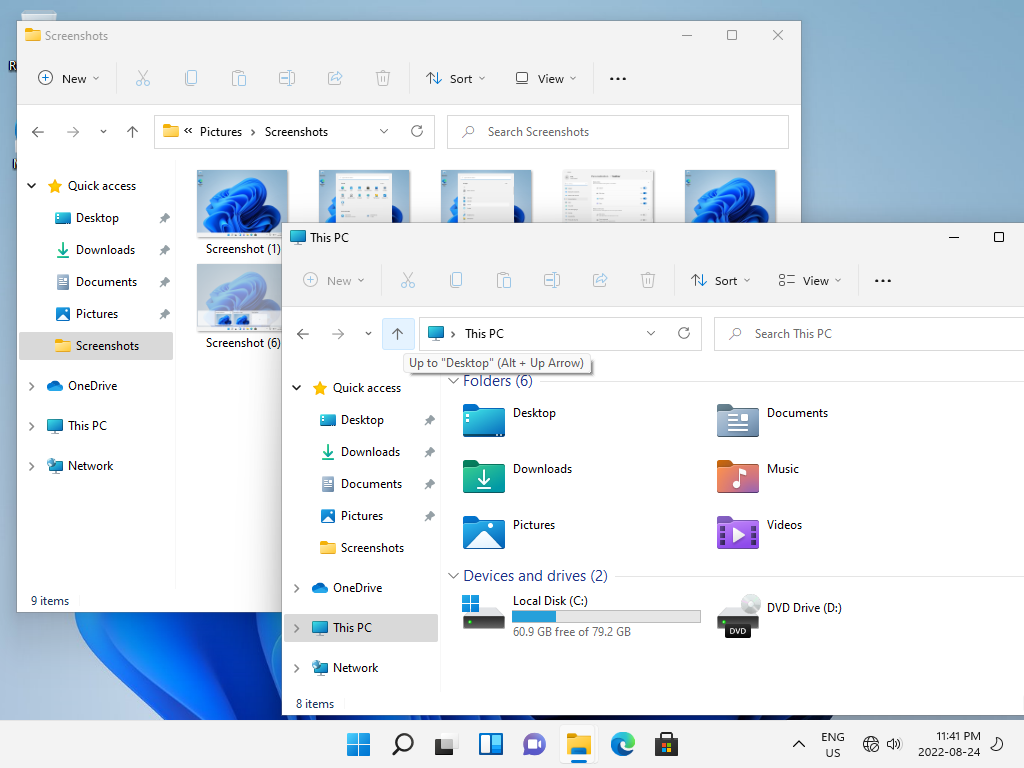
Task: Click the New button in Screenshots window
Action: tap(69, 78)
